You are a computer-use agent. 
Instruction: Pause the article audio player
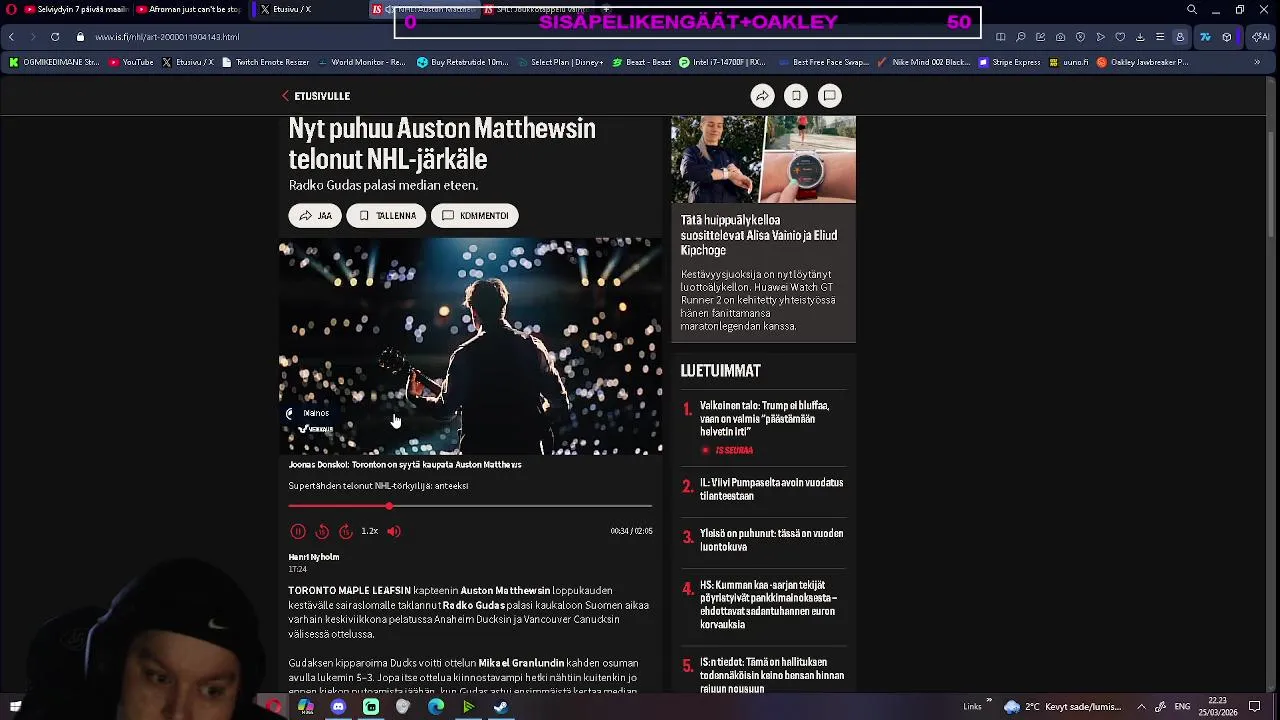pos(298,532)
